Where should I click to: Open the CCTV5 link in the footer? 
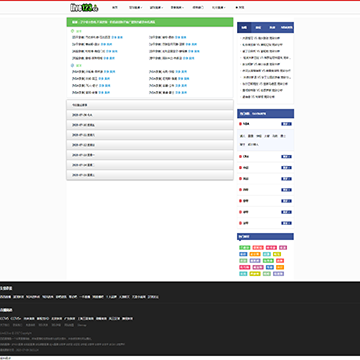pyautogui.click(x=4, y=319)
